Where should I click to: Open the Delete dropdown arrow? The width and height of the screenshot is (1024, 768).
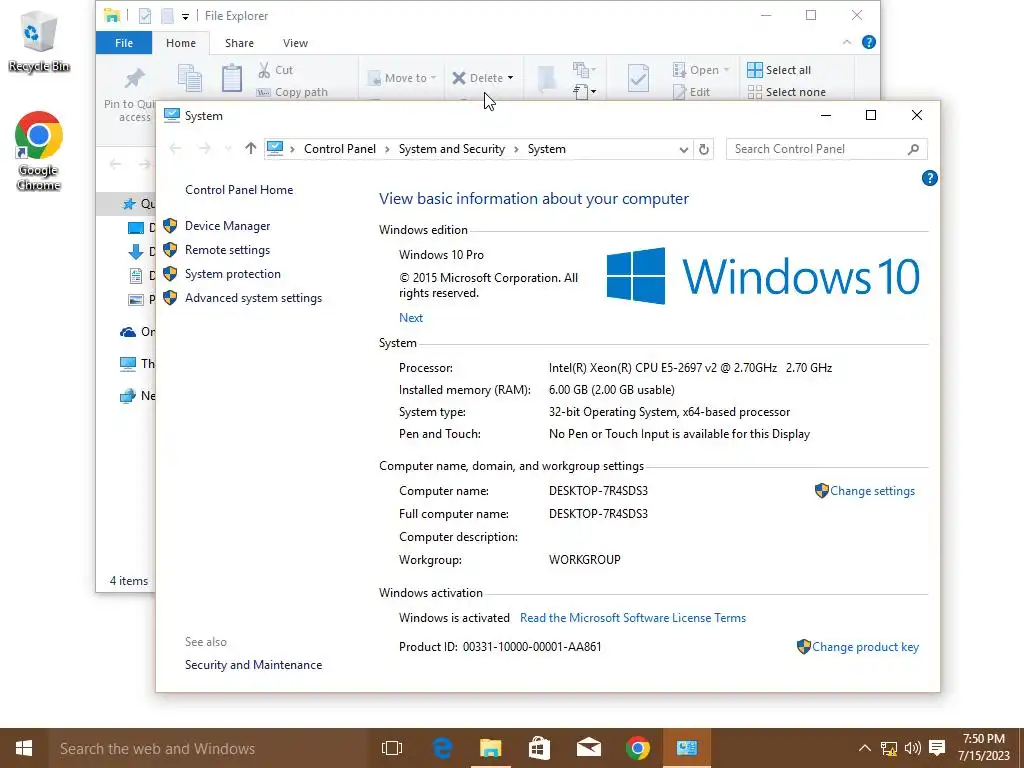(510, 78)
